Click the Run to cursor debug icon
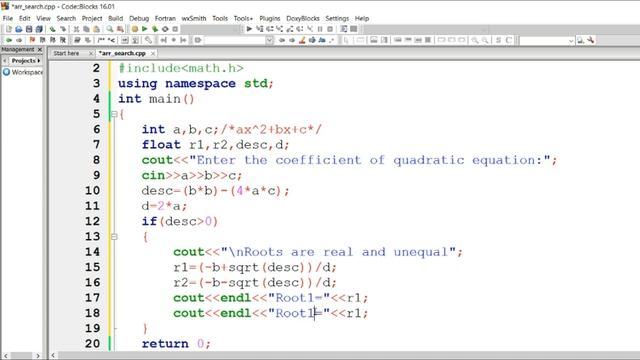This screenshot has height=360, width=640. (260, 29)
